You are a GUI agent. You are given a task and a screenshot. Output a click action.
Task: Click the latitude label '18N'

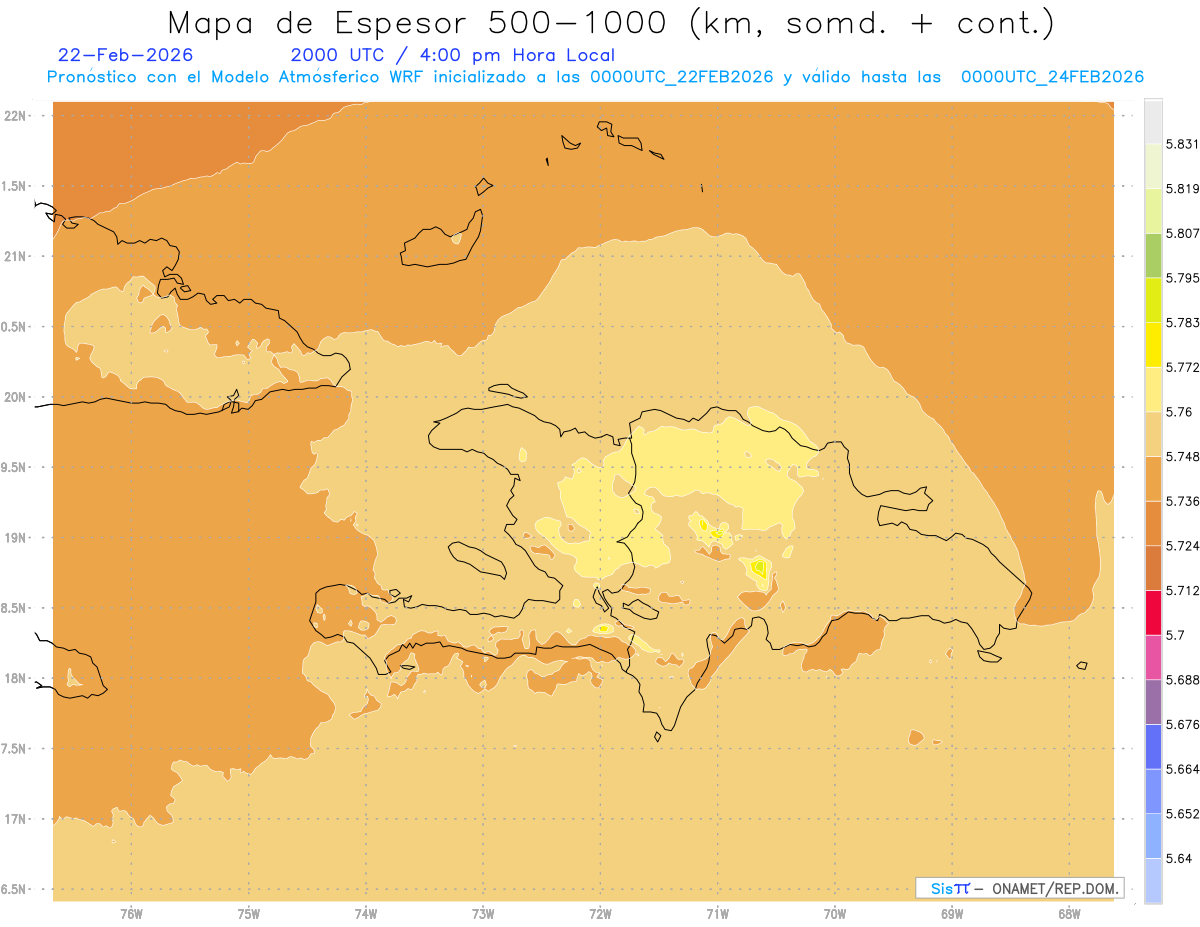[x=17, y=678]
